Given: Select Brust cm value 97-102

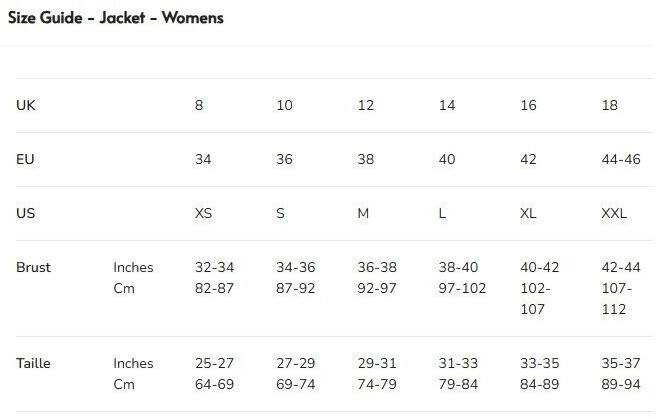Looking at the screenshot, I should pyautogui.click(x=463, y=289).
